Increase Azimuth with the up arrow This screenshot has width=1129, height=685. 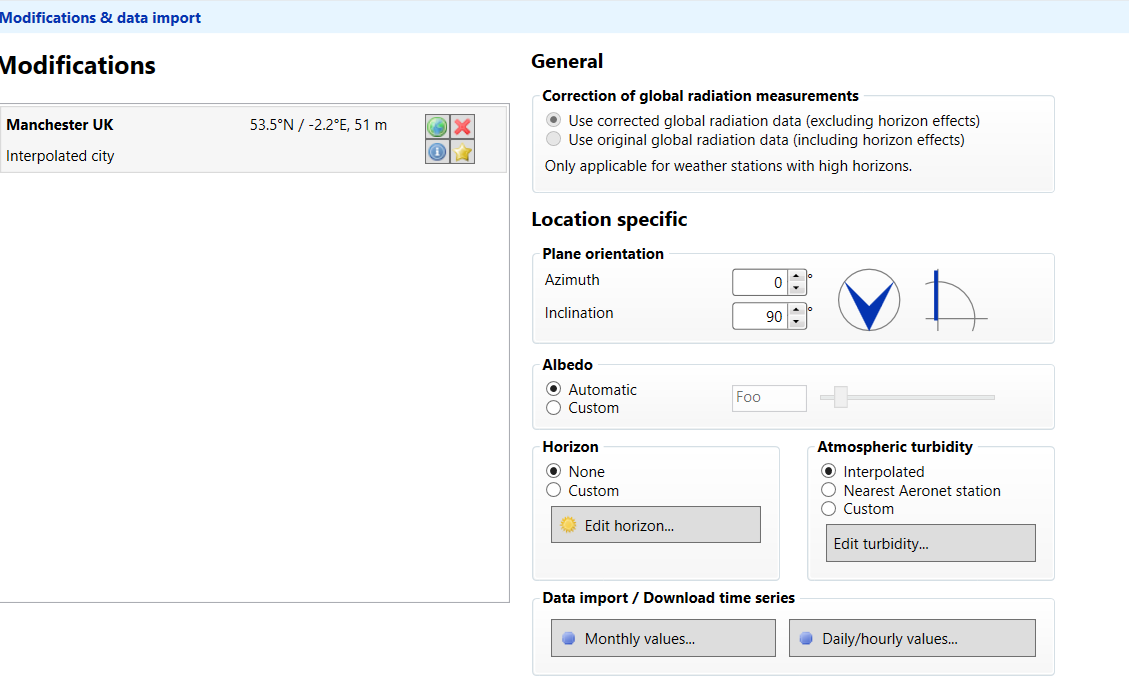(796, 277)
